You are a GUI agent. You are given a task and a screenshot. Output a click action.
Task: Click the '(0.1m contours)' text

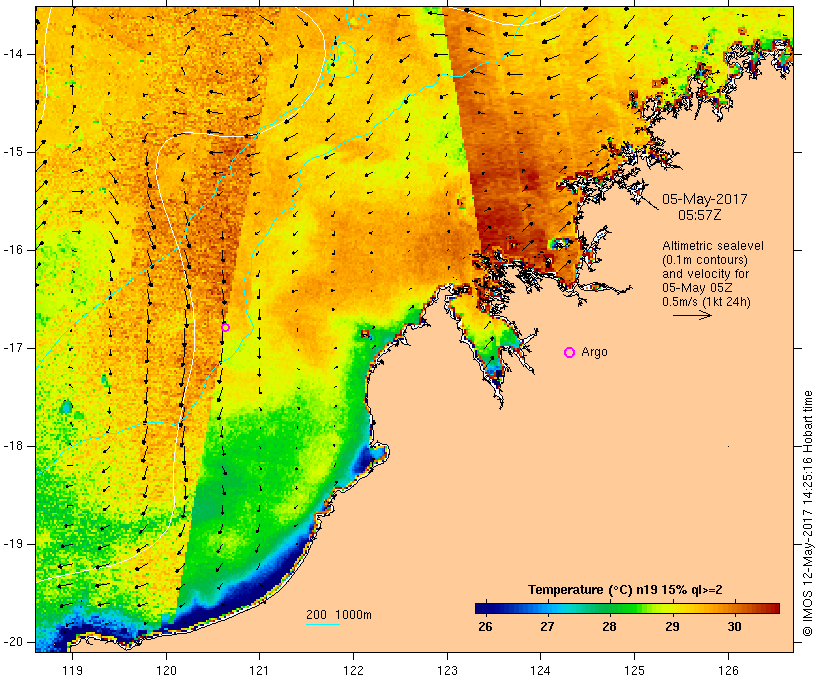[705, 260]
